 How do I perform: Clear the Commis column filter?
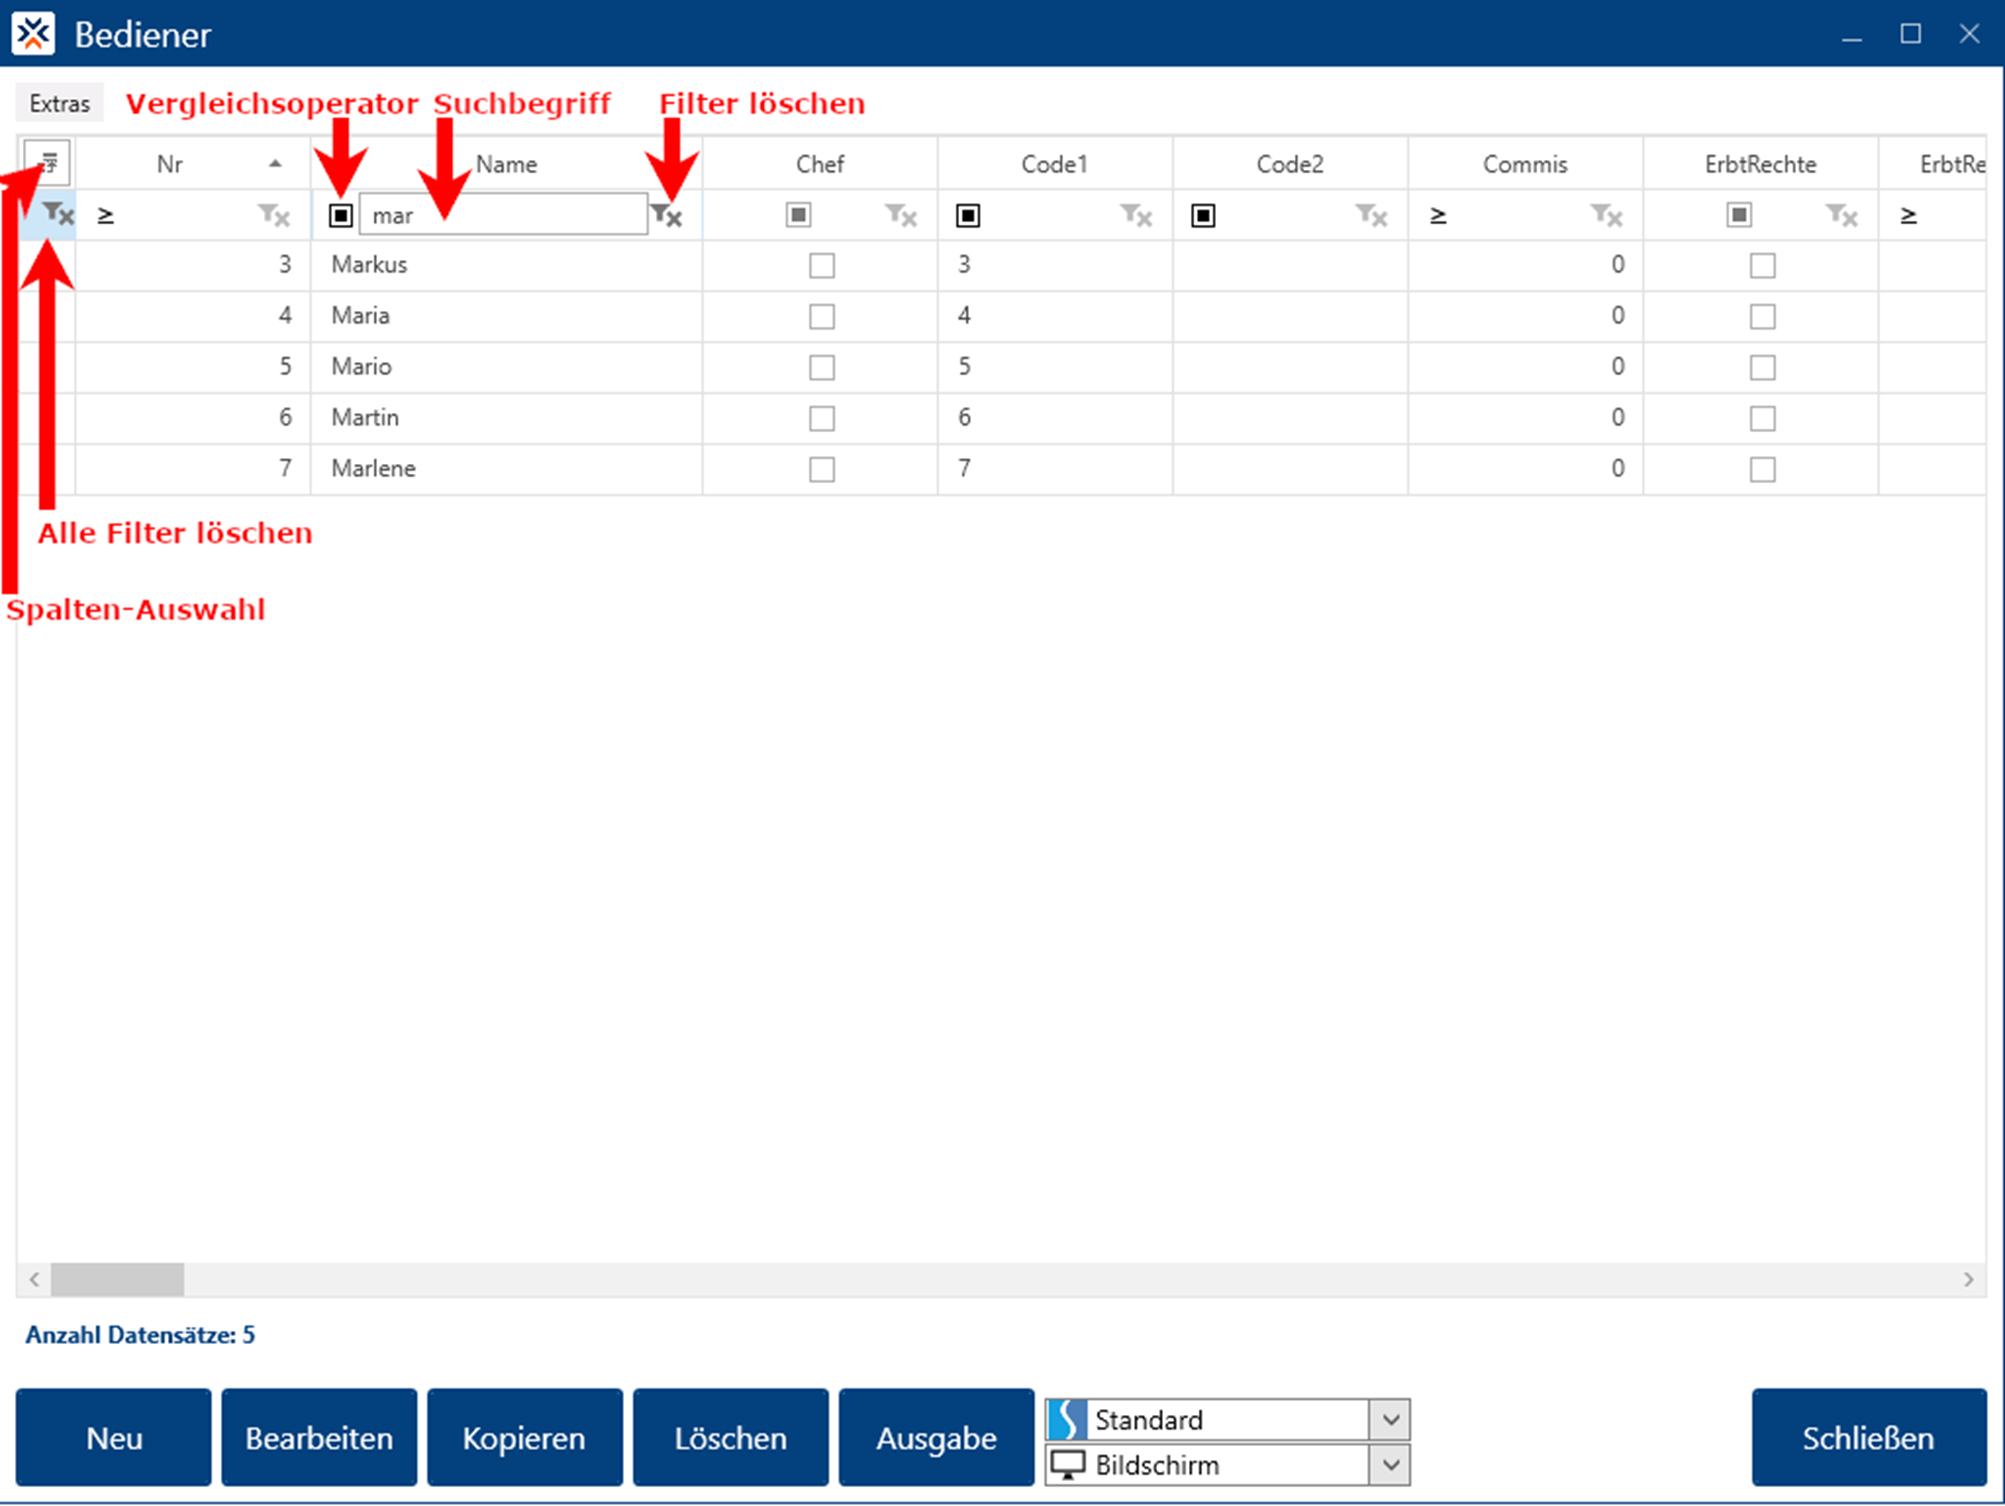coord(1606,215)
